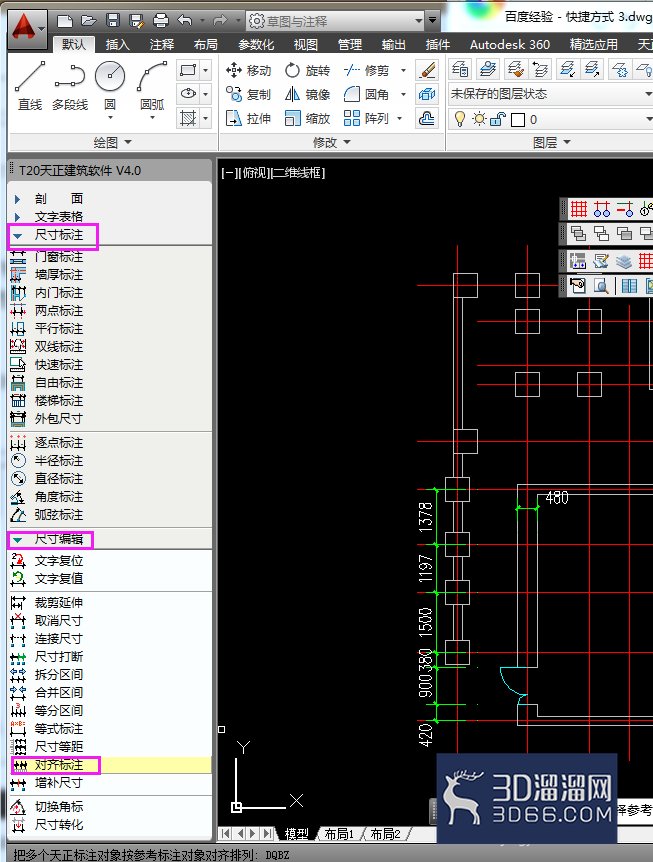Open the 注释 ribbon tab
The width and height of the screenshot is (653, 862).
(162, 44)
